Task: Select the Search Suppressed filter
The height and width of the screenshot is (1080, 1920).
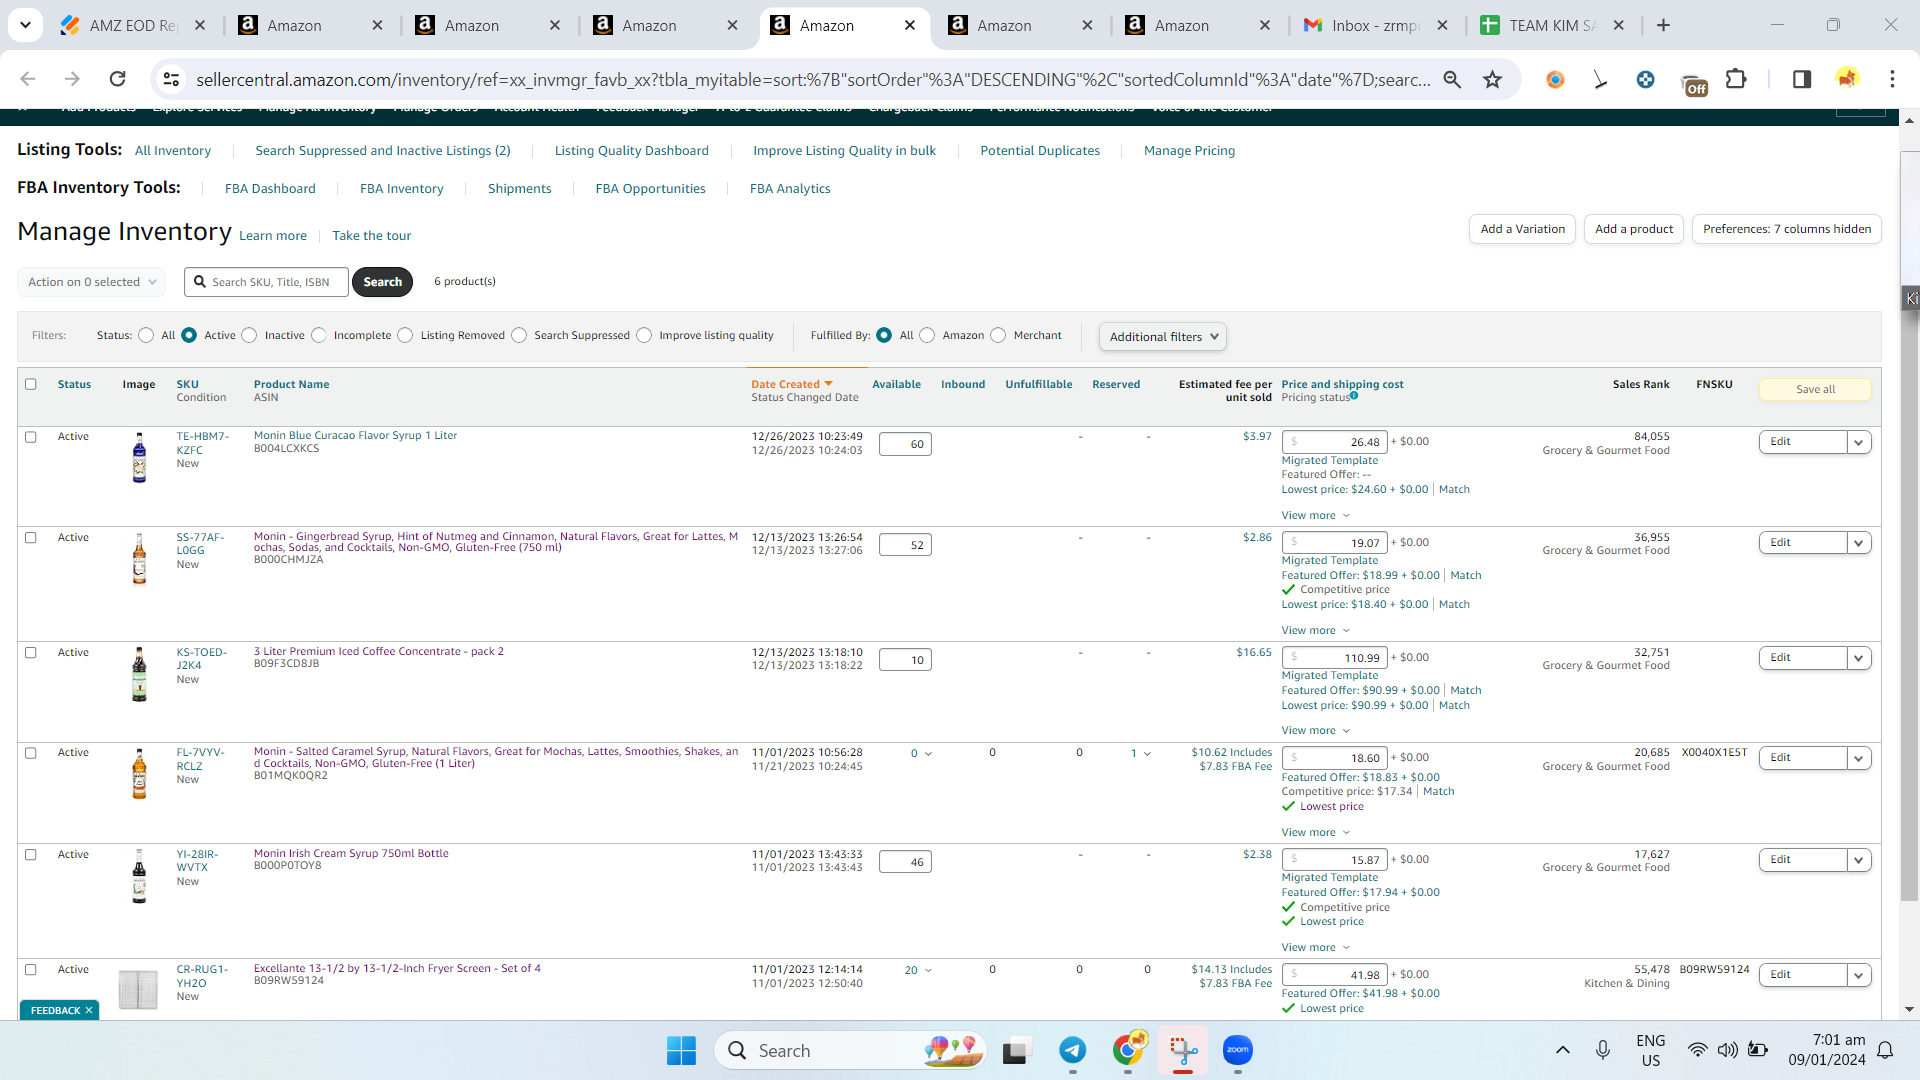Action: pyautogui.click(x=519, y=335)
